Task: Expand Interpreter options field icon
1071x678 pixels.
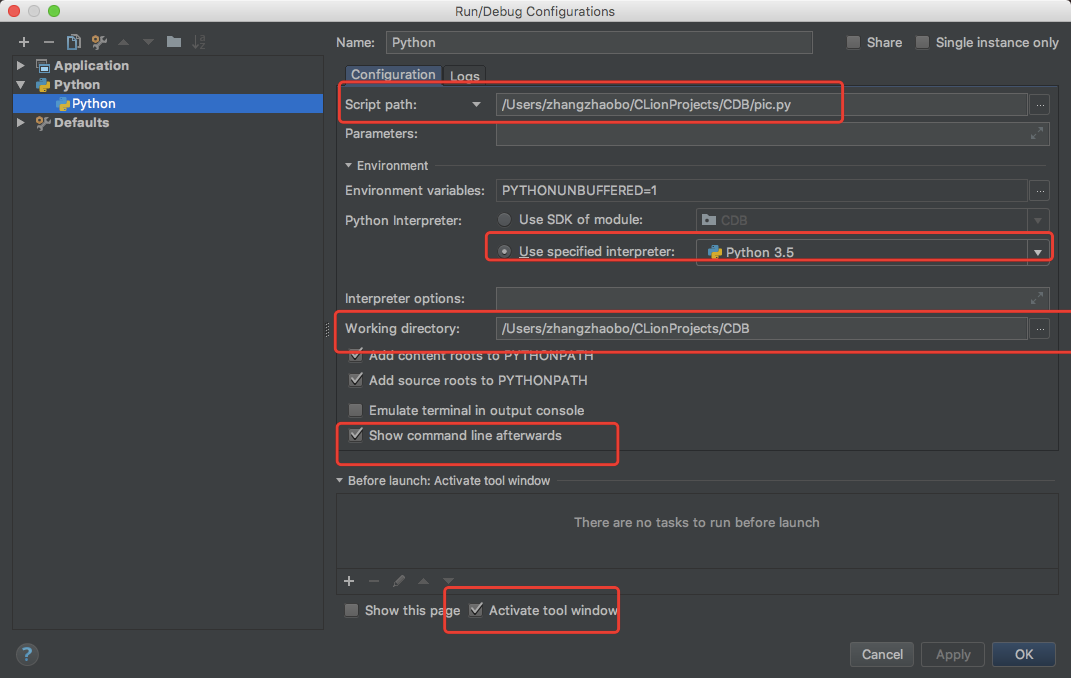Action: [x=1037, y=298]
